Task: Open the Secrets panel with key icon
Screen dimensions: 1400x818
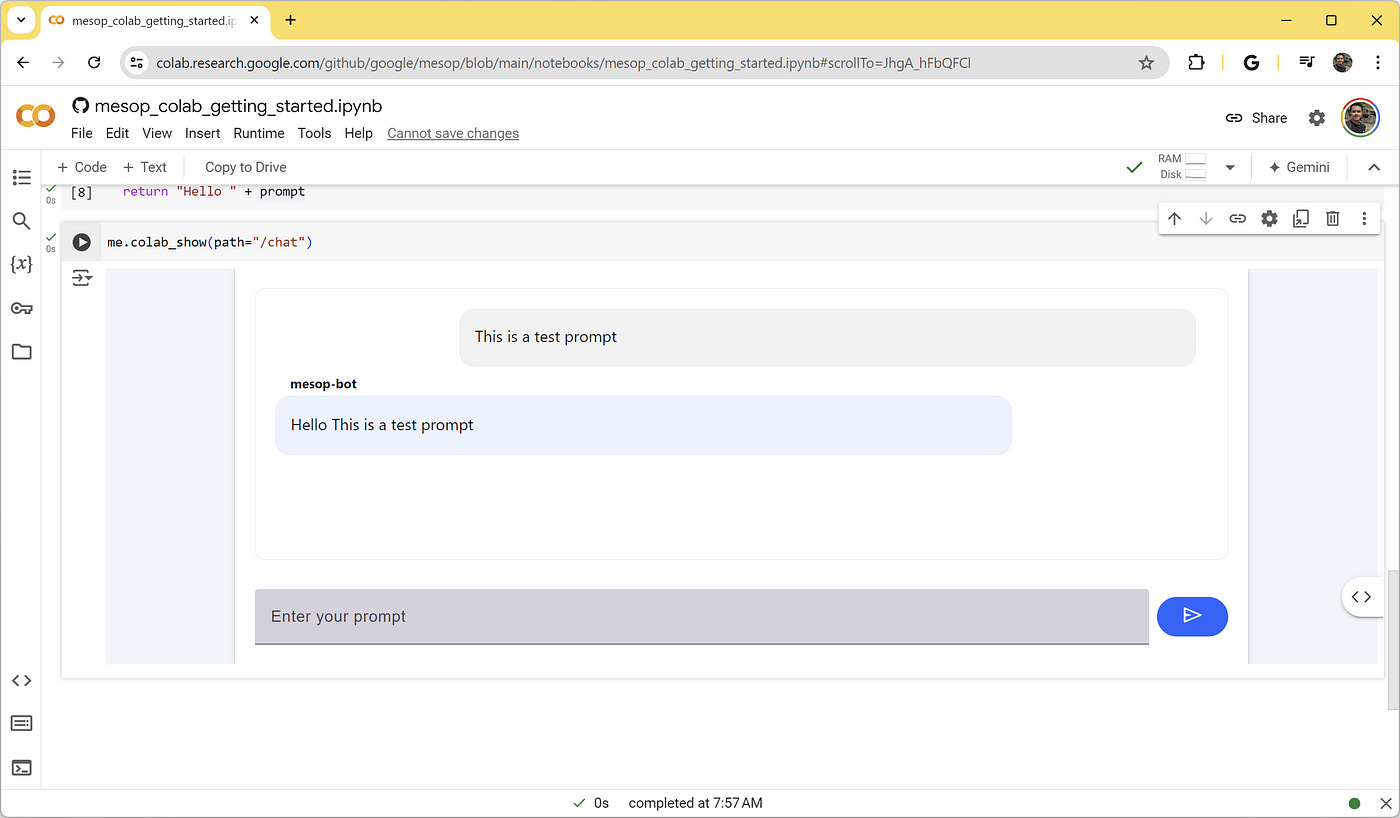Action: [21, 308]
